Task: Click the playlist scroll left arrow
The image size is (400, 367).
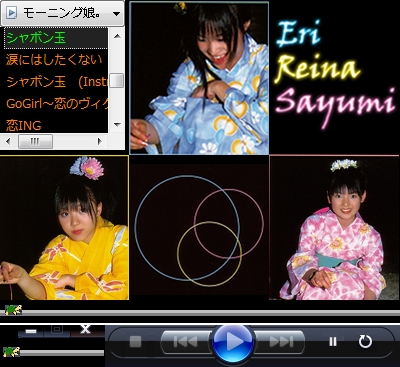Action: [x=9, y=141]
